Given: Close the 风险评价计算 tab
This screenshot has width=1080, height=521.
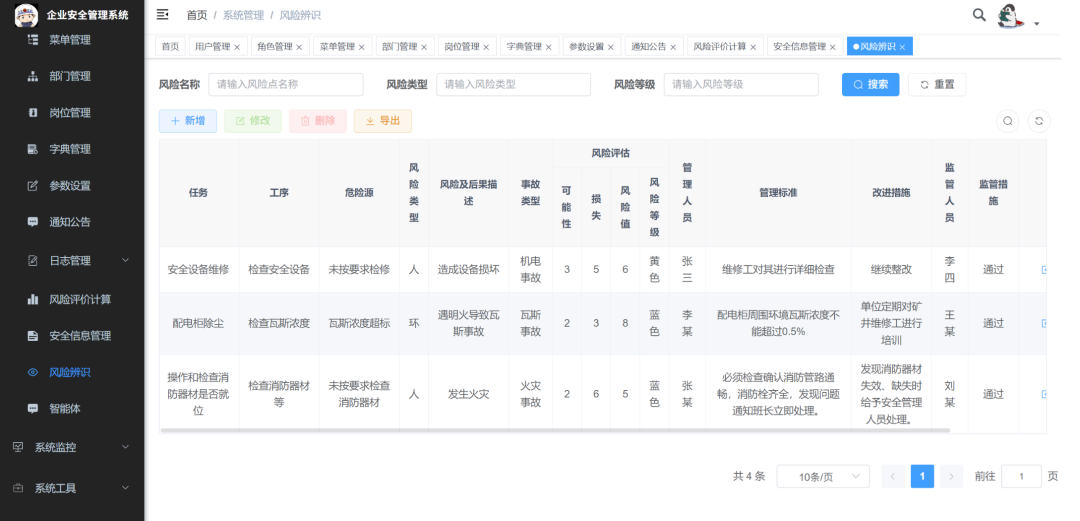Looking at the screenshot, I should click(x=753, y=48).
